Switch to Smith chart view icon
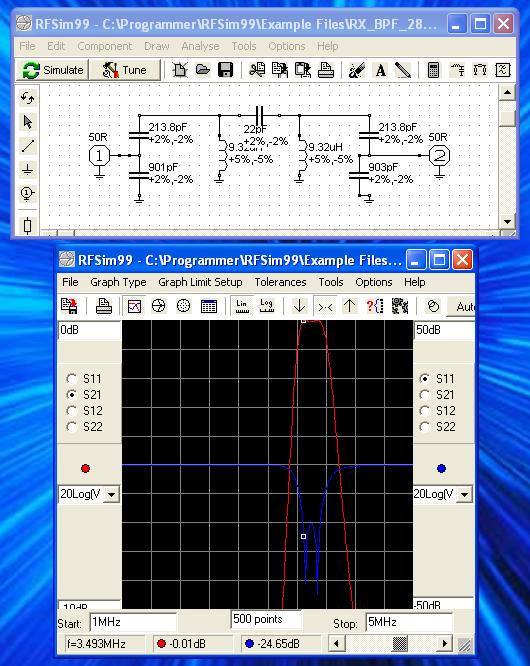The width and height of the screenshot is (530, 666). 158,306
